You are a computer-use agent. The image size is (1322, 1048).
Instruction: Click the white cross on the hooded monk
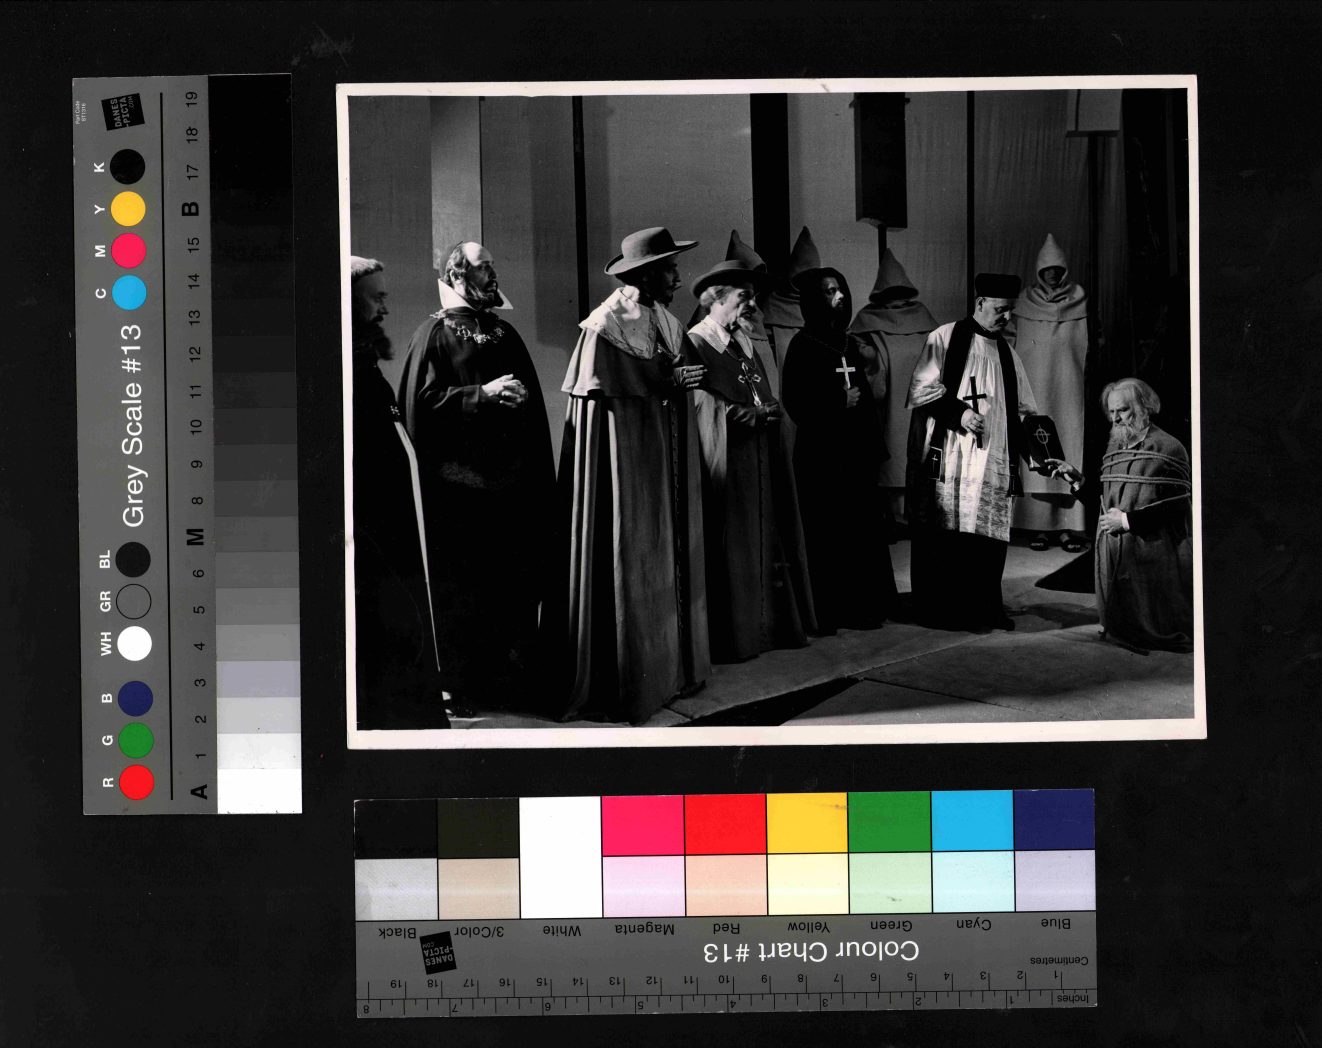pos(845,372)
